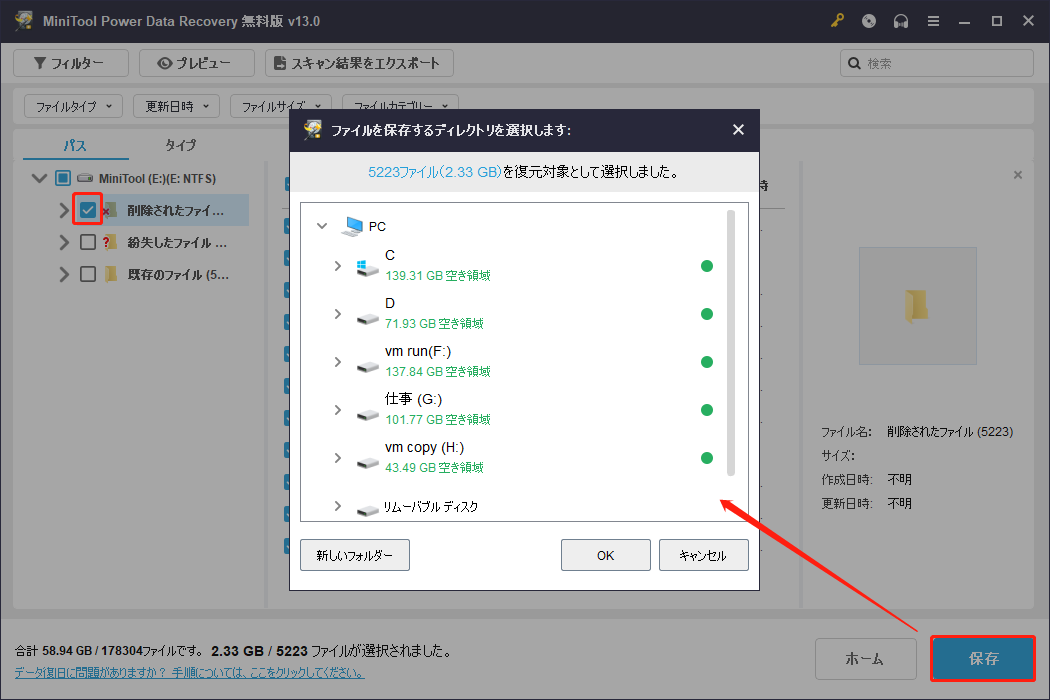Expand the 仕事 (G:) drive node
Screen dimensions: 1050x700
click(338, 410)
